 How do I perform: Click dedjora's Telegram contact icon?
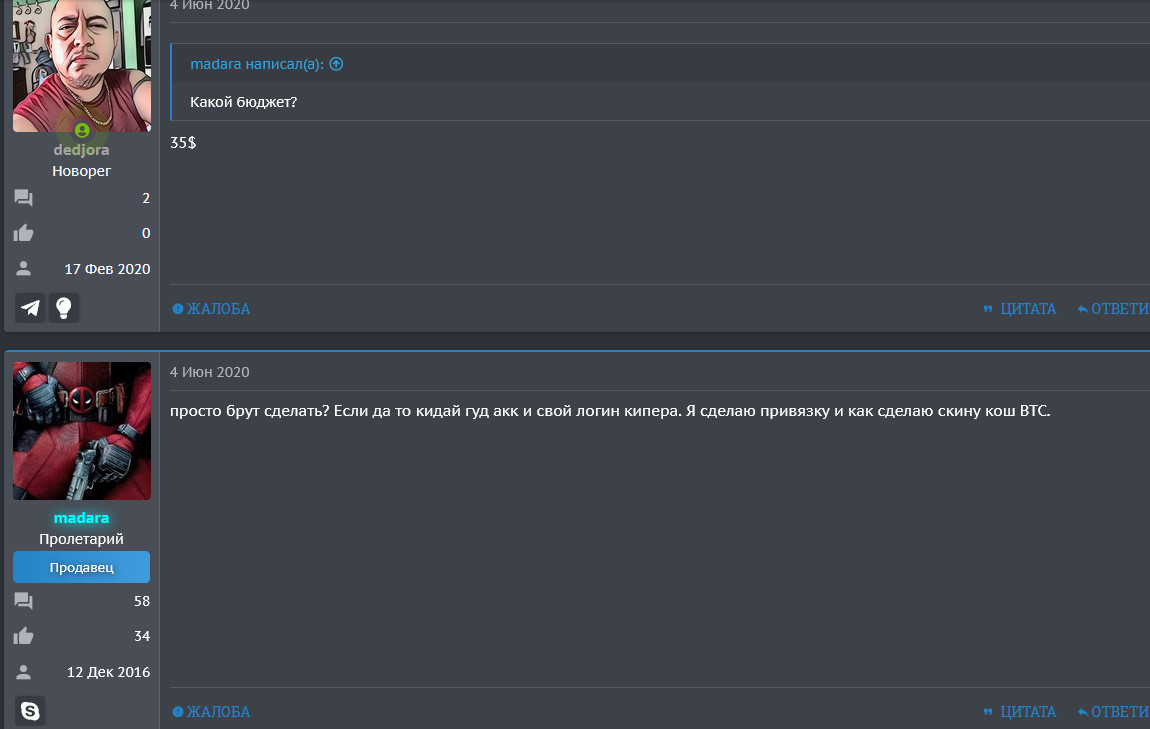click(31, 308)
